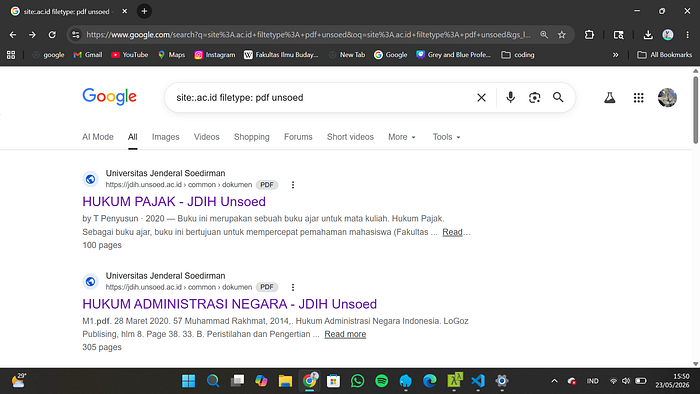Open site information icon in address bar
This screenshot has width=700, height=394.
(x=76, y=35)
